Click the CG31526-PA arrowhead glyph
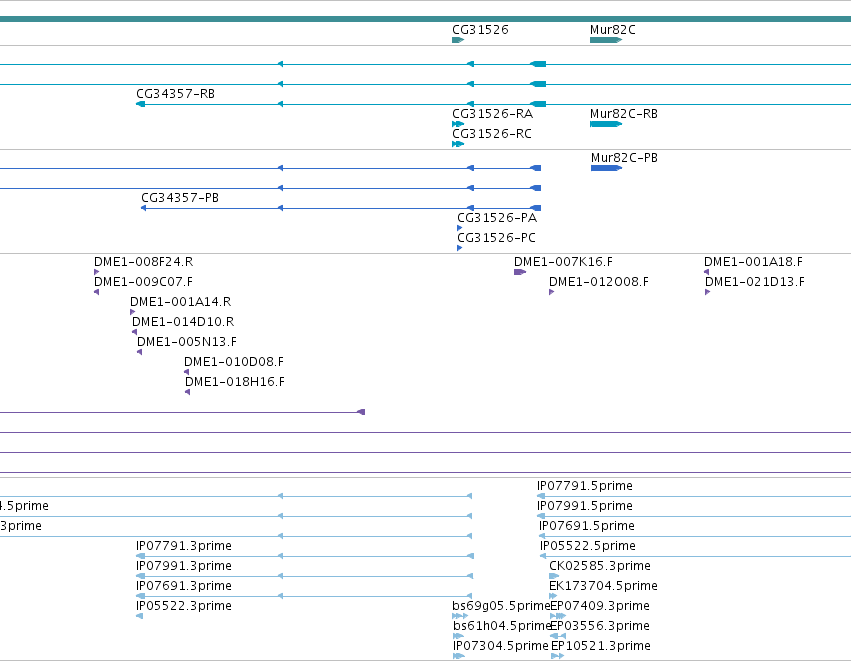The height and width of the screenshot is (661, 851). click(460, 228)
